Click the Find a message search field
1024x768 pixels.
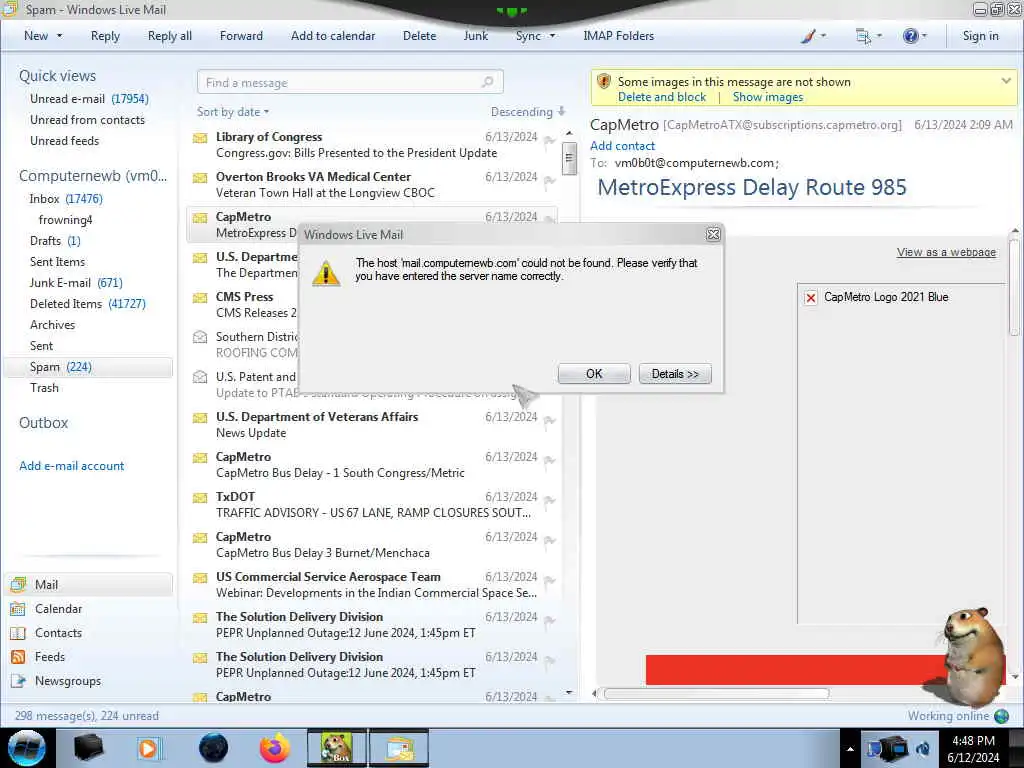(x=350, y=82)
